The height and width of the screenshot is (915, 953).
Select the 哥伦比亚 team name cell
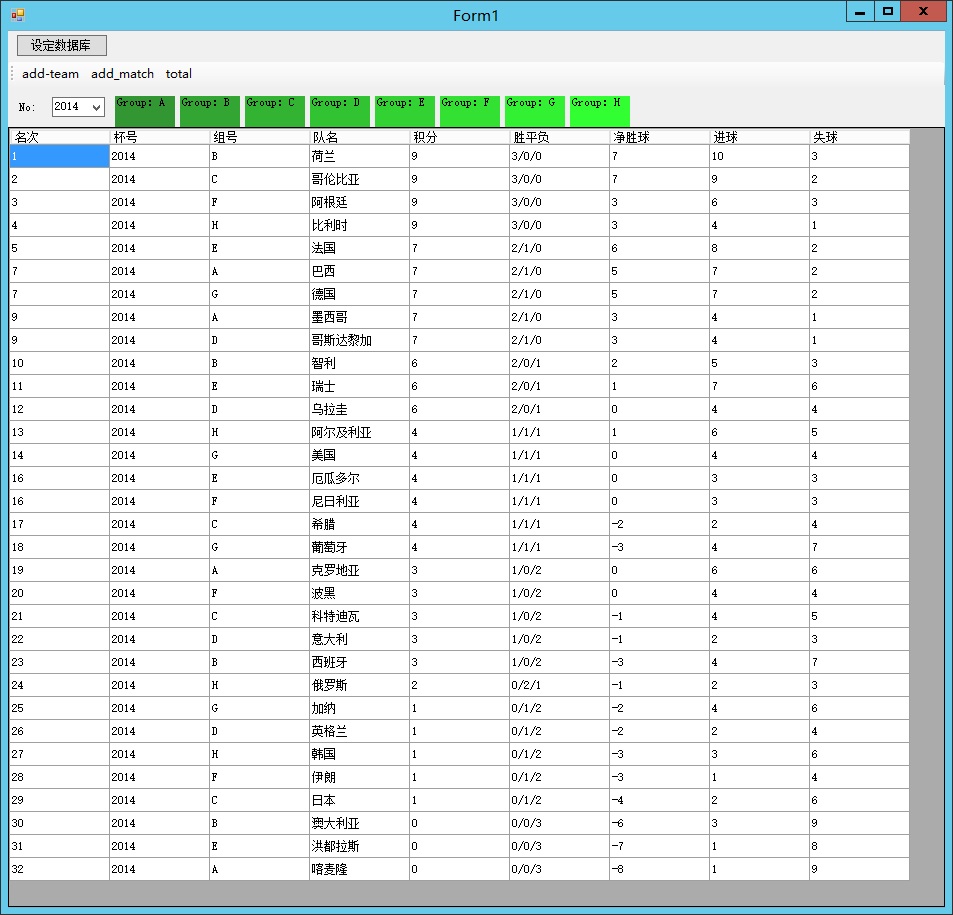point(359,179)
